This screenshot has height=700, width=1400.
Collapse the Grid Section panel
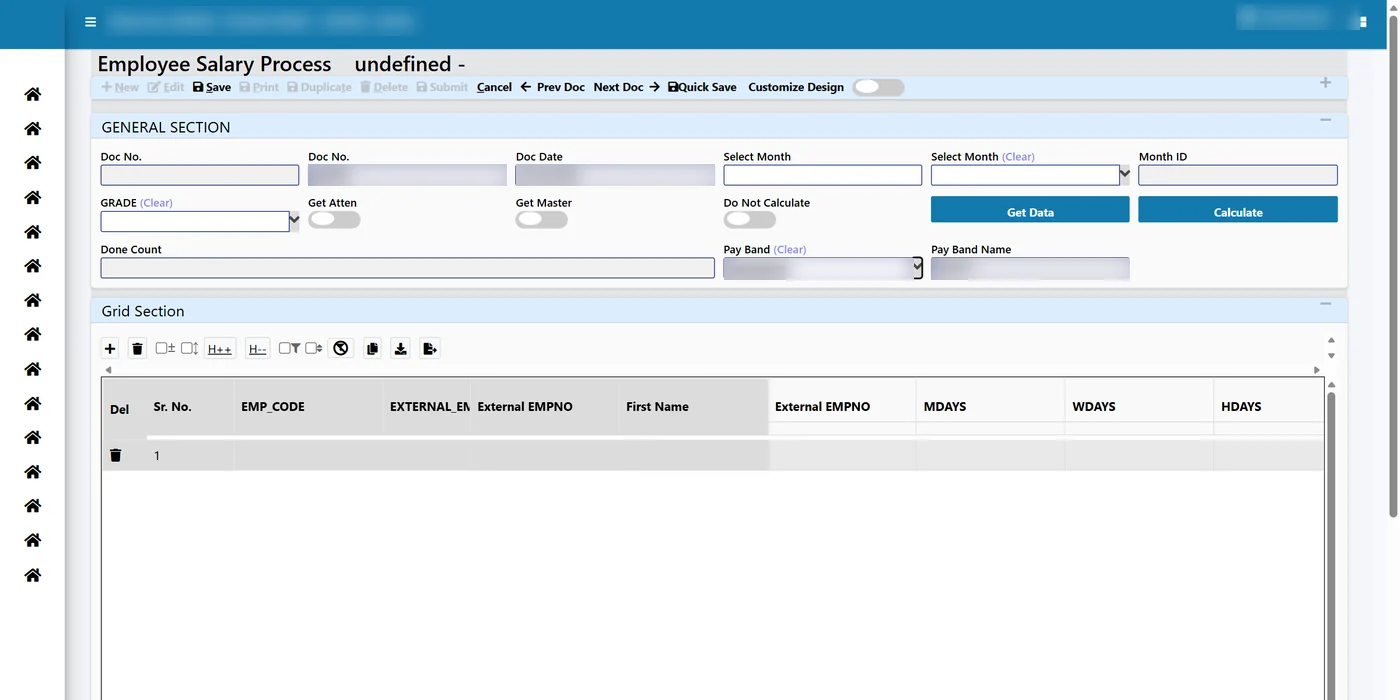[x=1325, y=304]
